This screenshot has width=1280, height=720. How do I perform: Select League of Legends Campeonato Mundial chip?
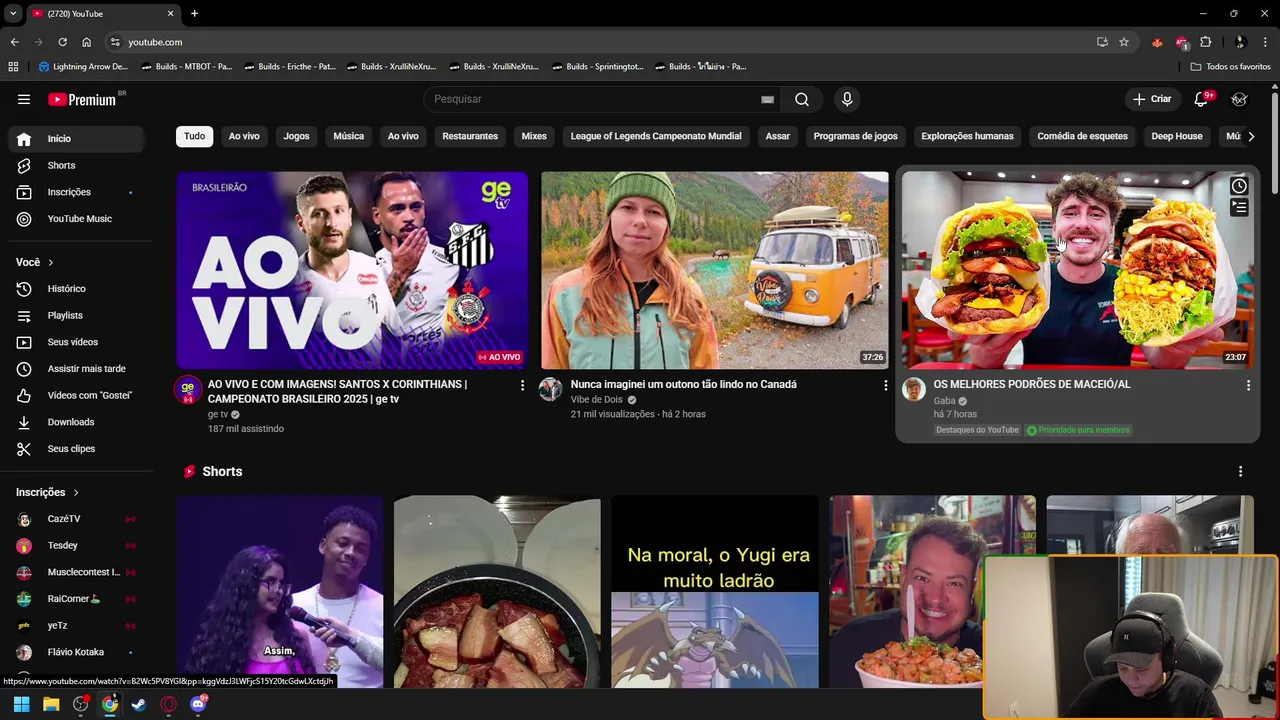tap(656, 136)
